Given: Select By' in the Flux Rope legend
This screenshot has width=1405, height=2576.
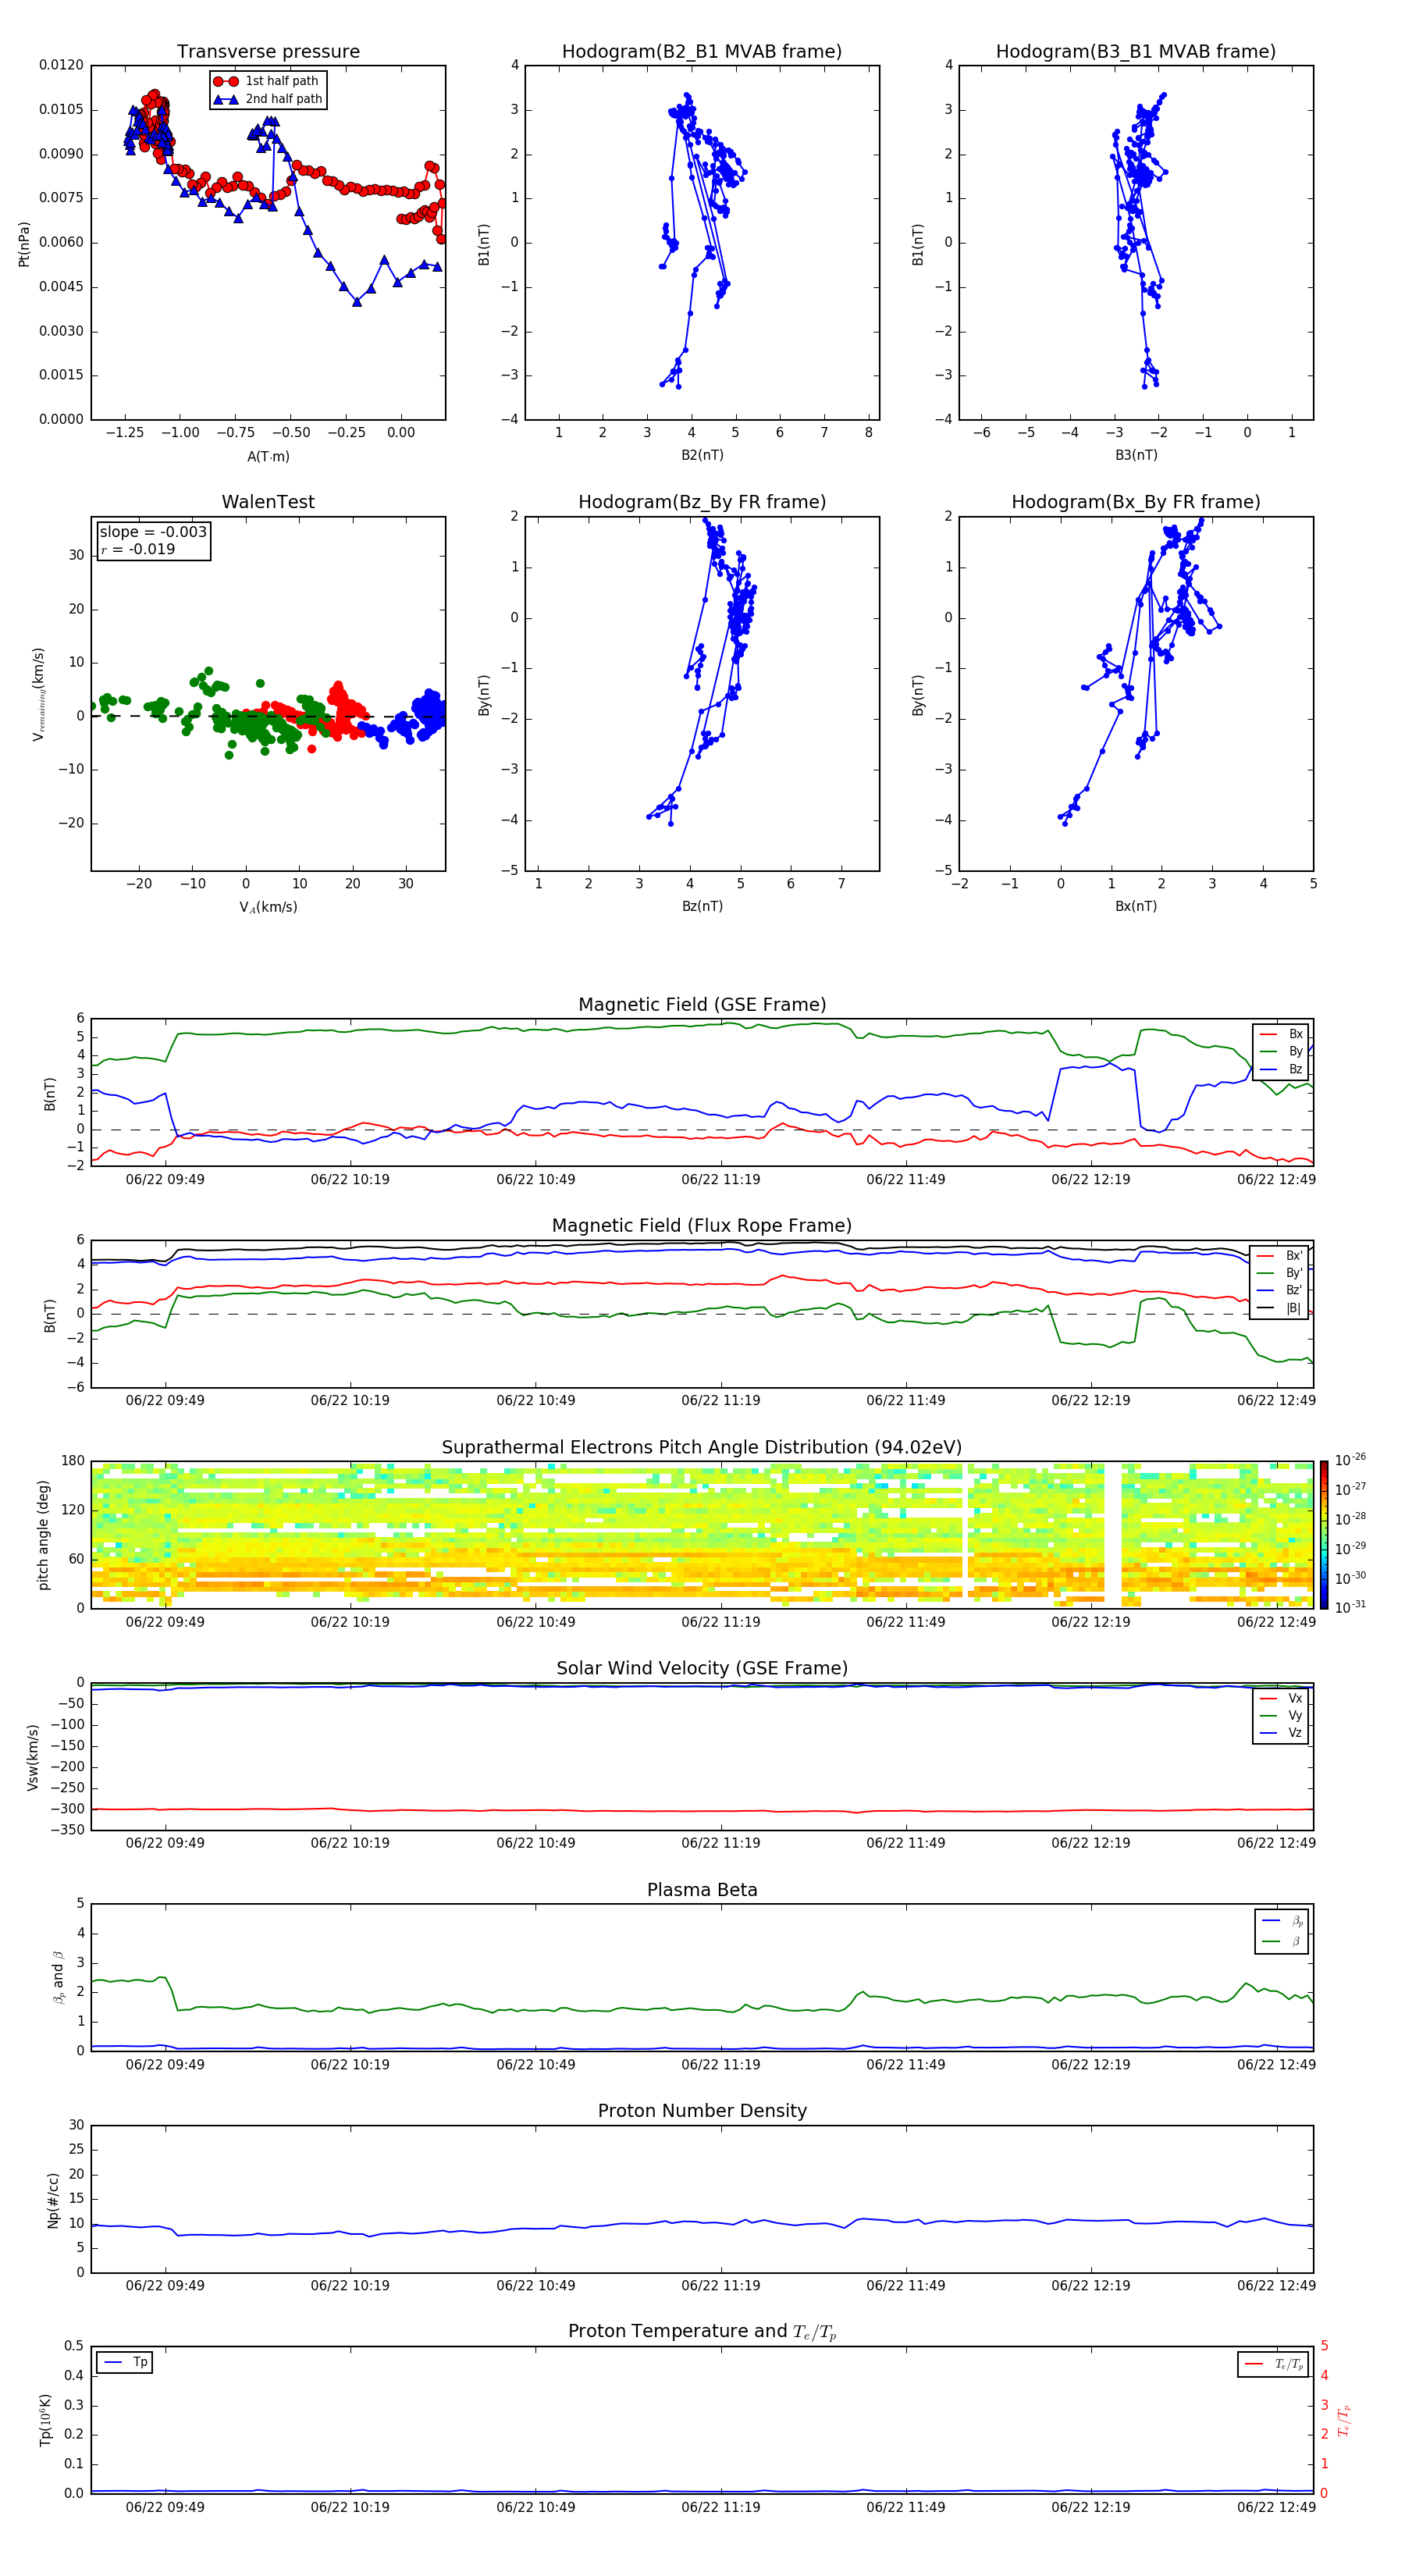Looking at the screenshot, I should [x=1279, y=1273].
